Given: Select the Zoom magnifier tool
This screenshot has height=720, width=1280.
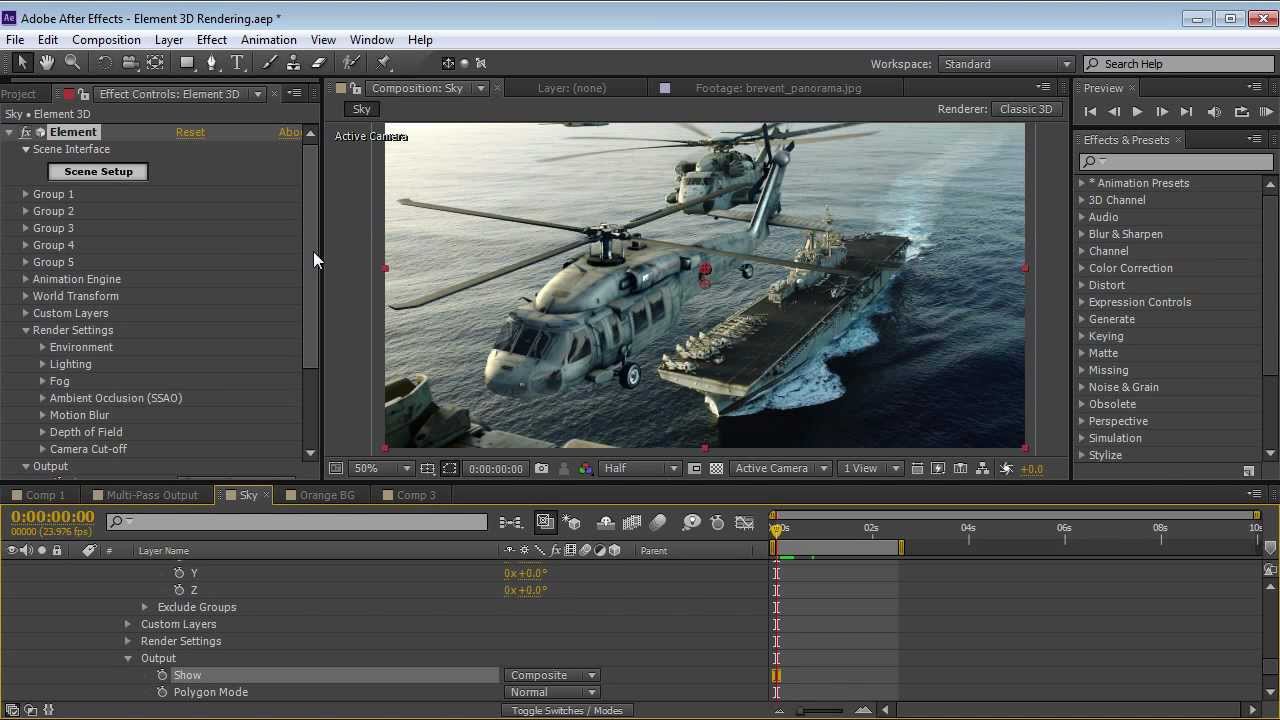Looking at the screenshot, I should 72,63.
